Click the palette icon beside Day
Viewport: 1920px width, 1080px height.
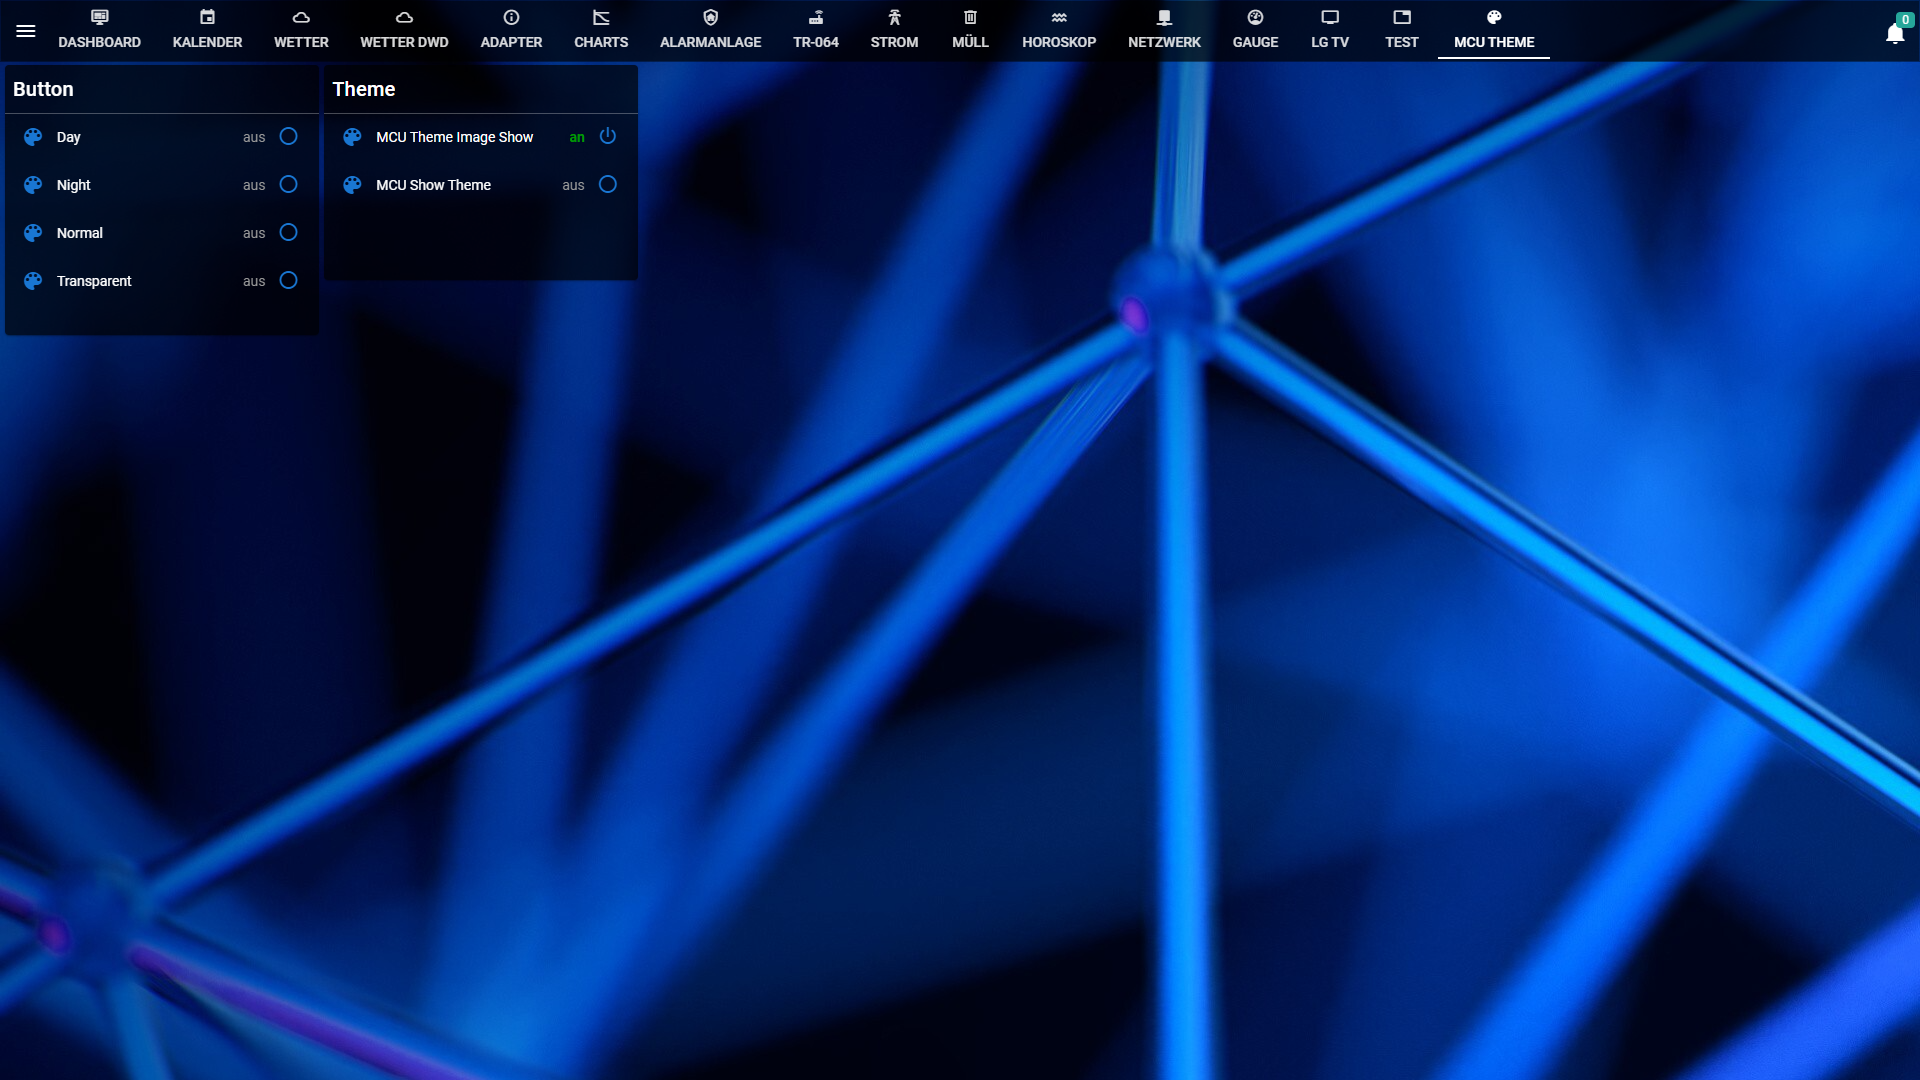33,137
